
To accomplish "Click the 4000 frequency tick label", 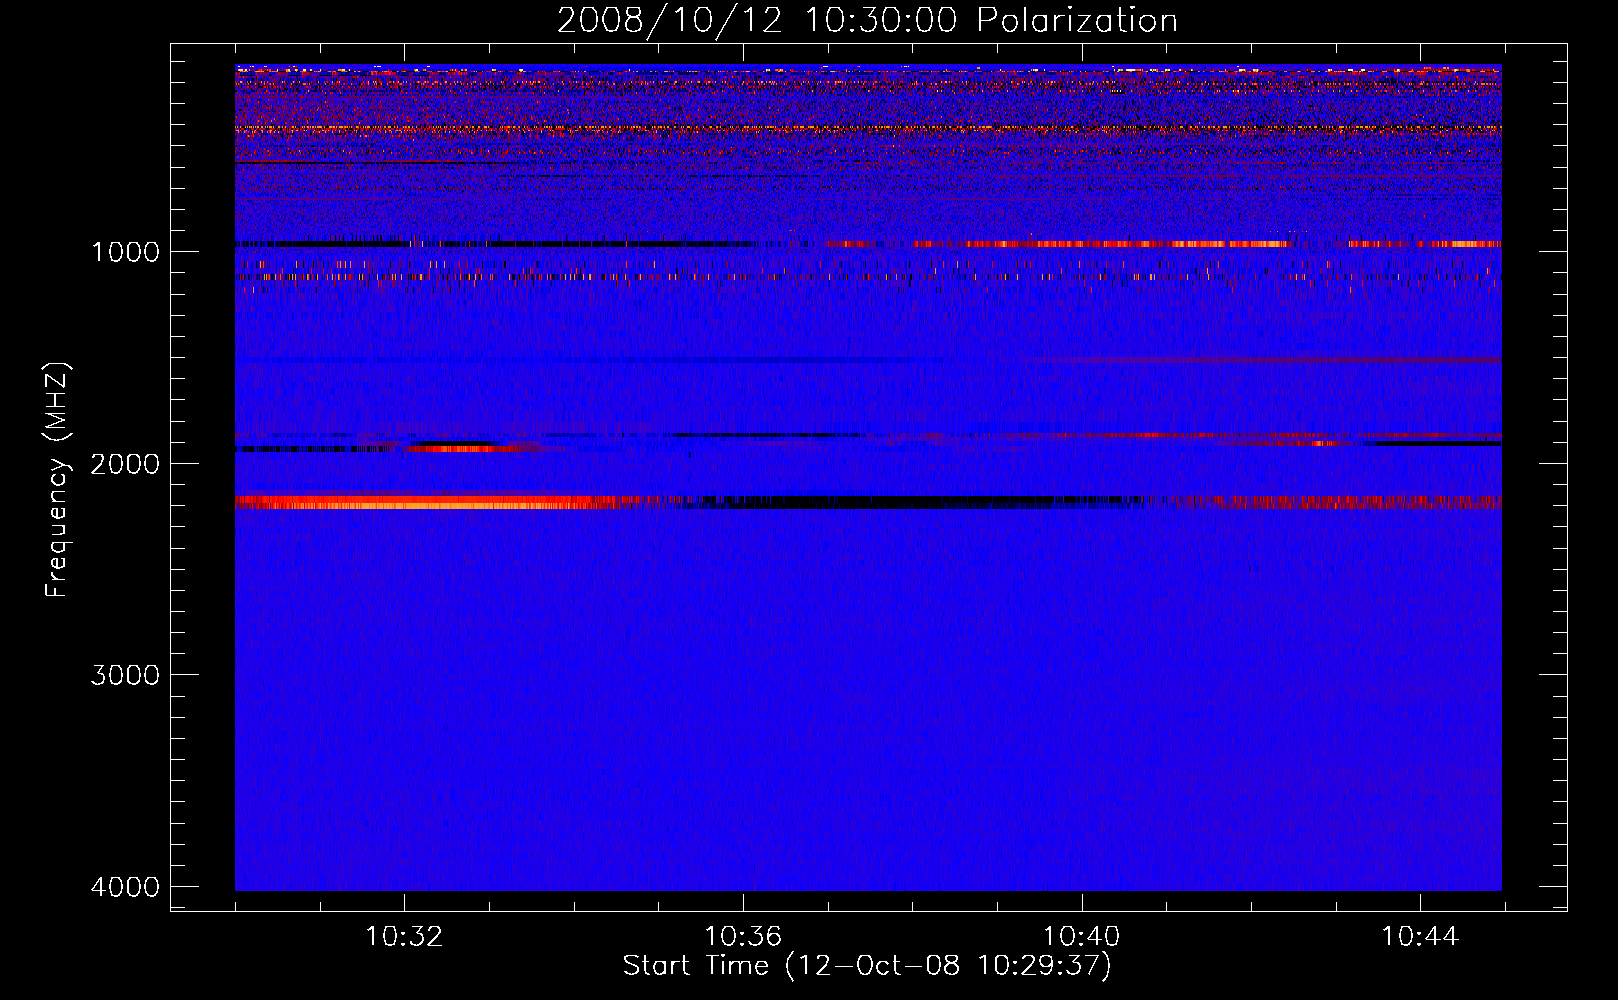I will point(125,887).
